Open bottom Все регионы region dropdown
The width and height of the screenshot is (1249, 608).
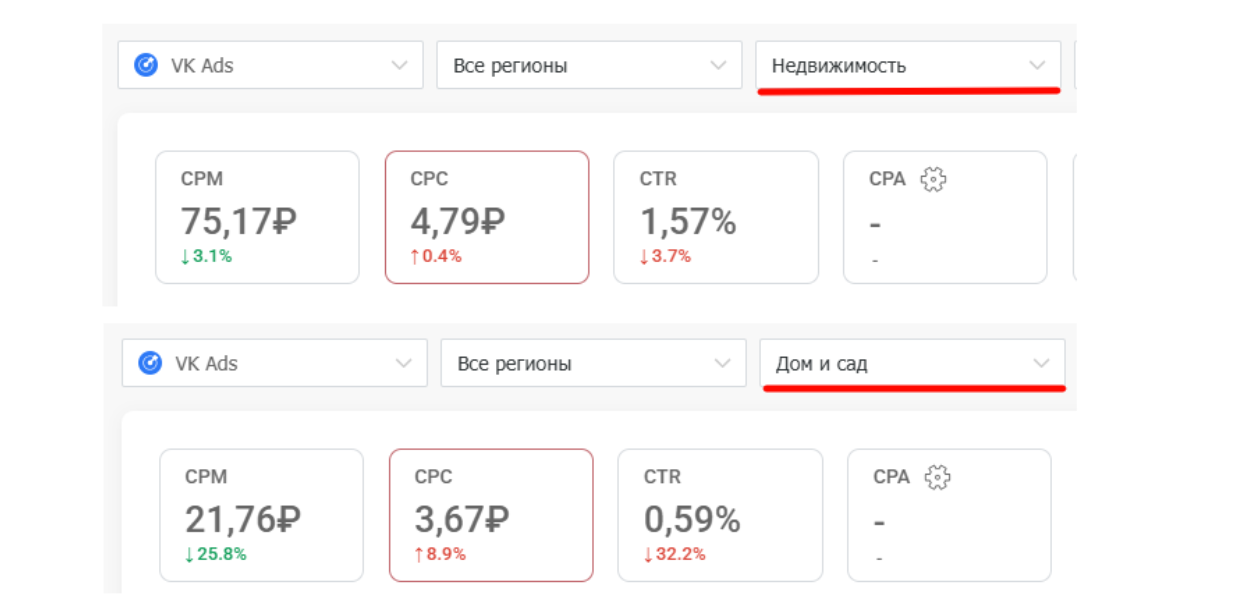(593, 364)
